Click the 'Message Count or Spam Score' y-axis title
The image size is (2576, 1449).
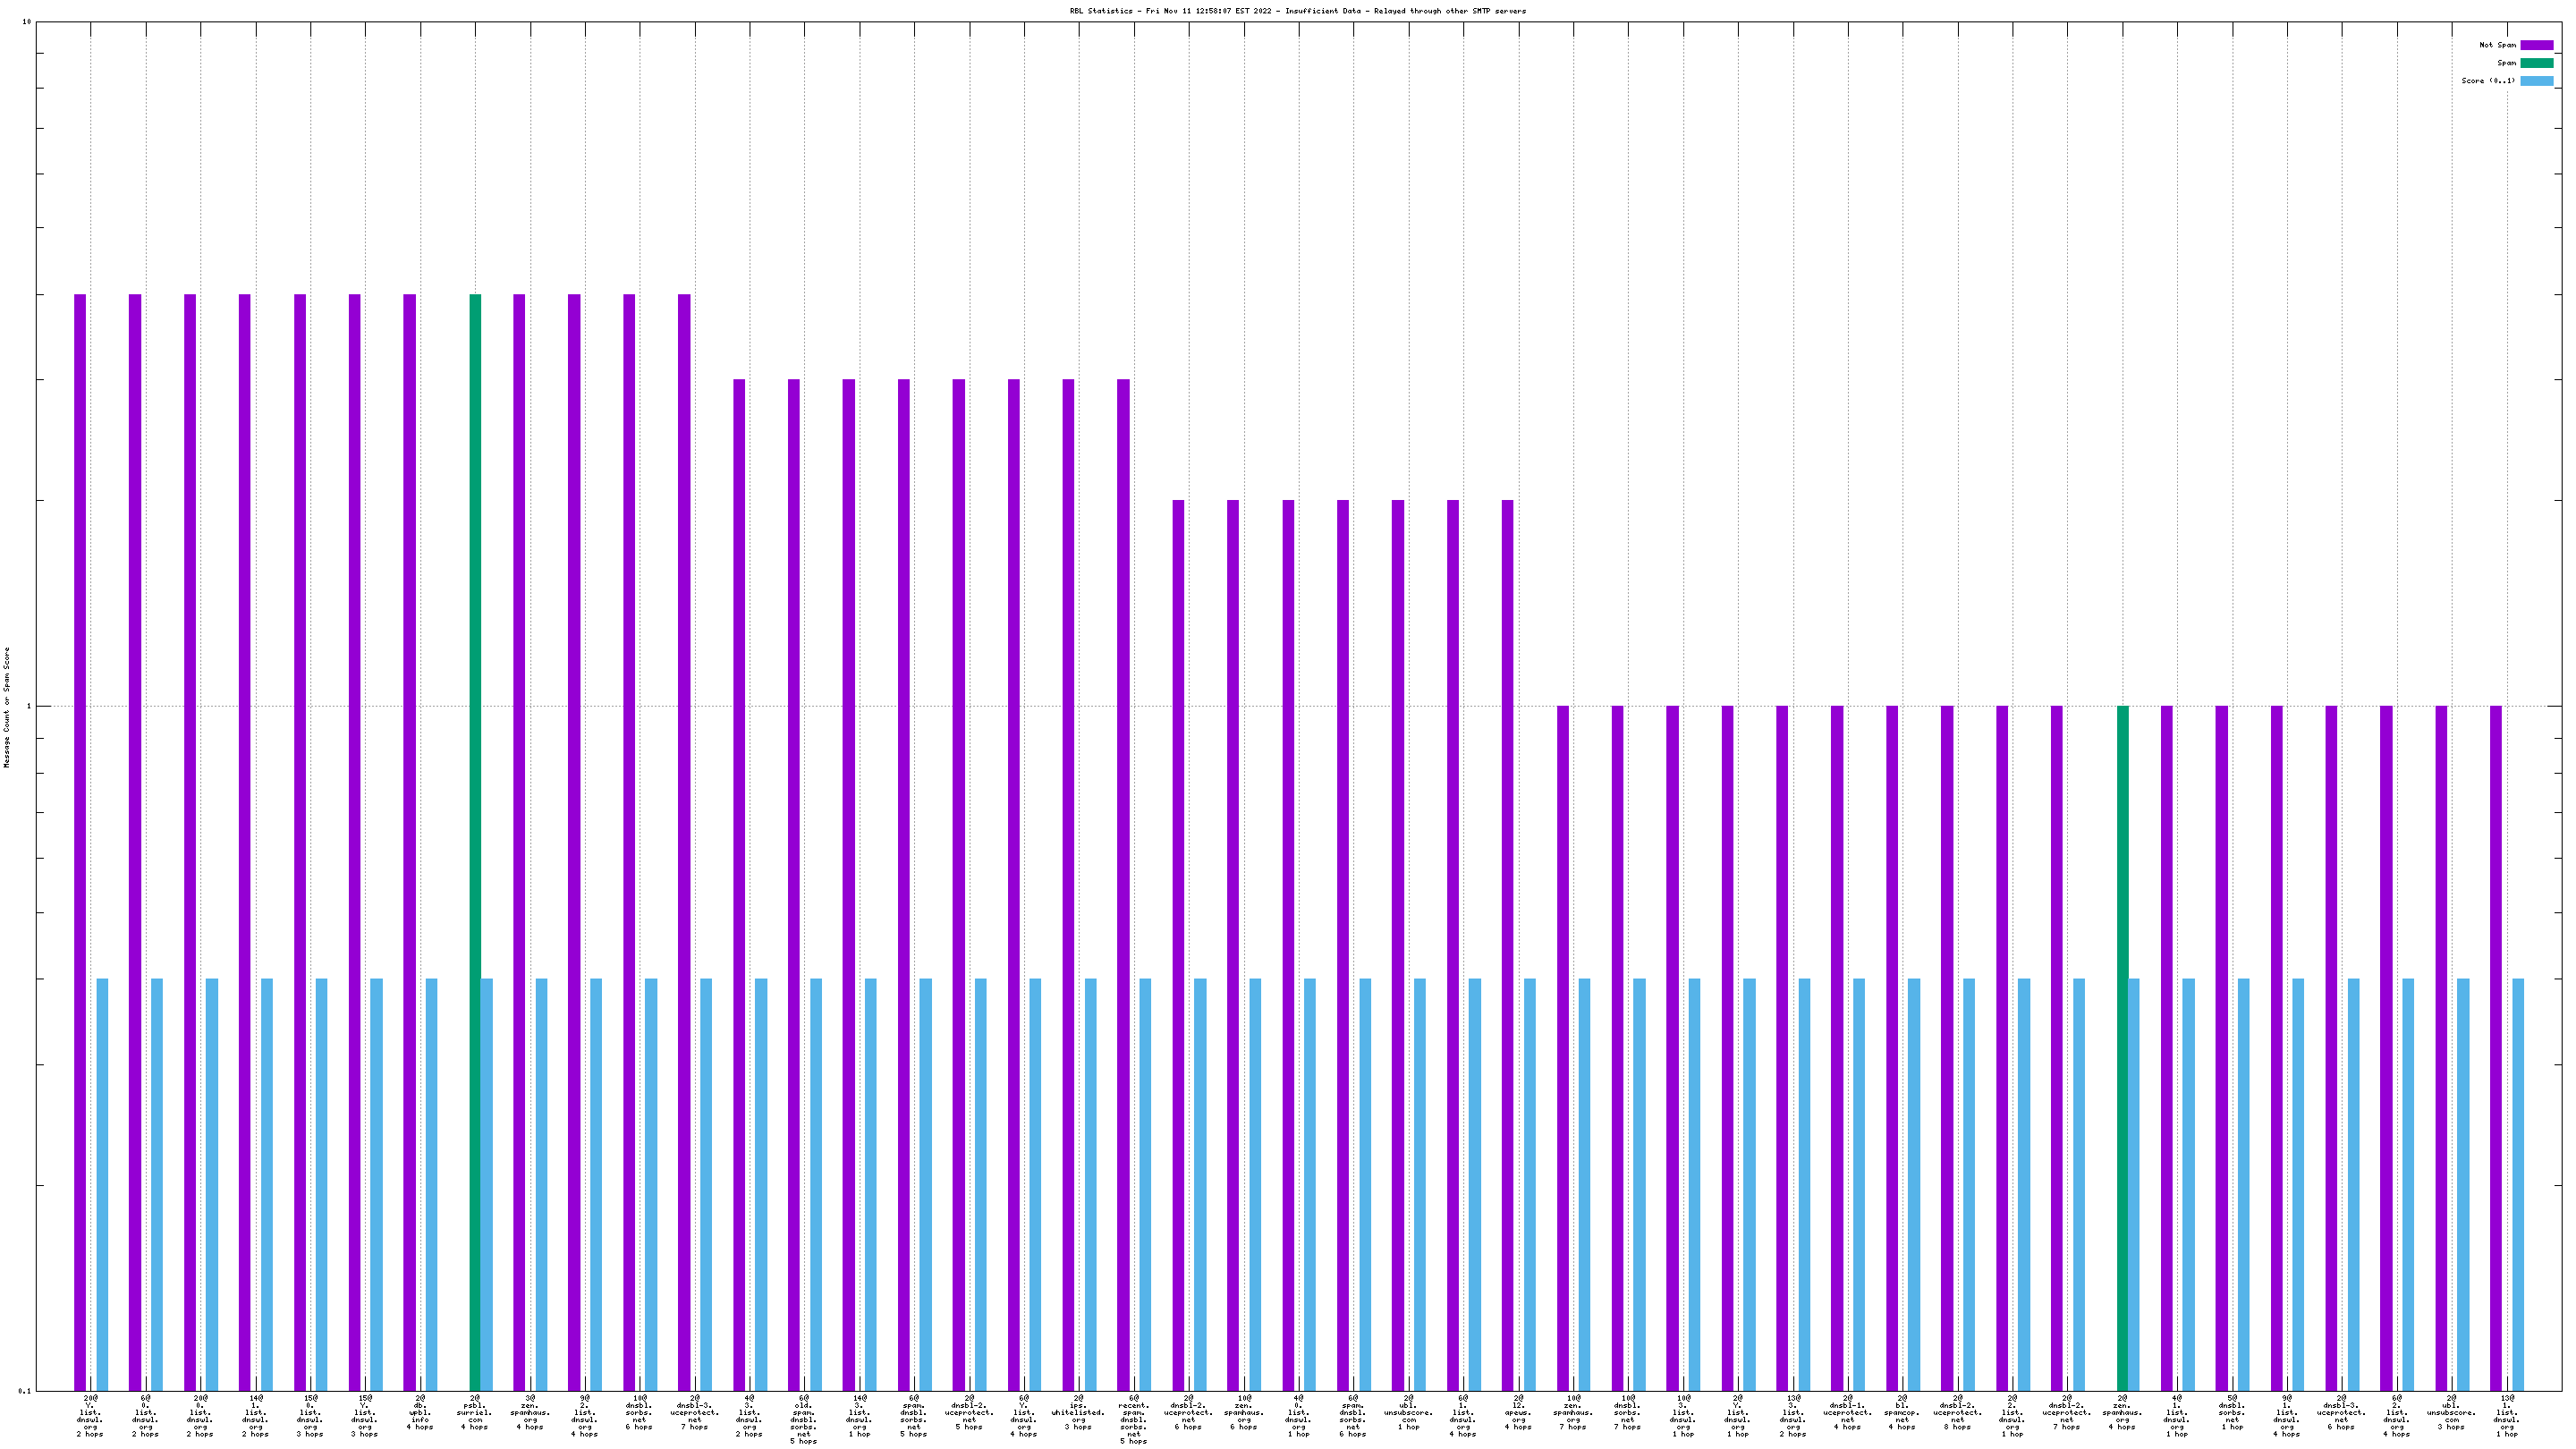click(7, 707)
